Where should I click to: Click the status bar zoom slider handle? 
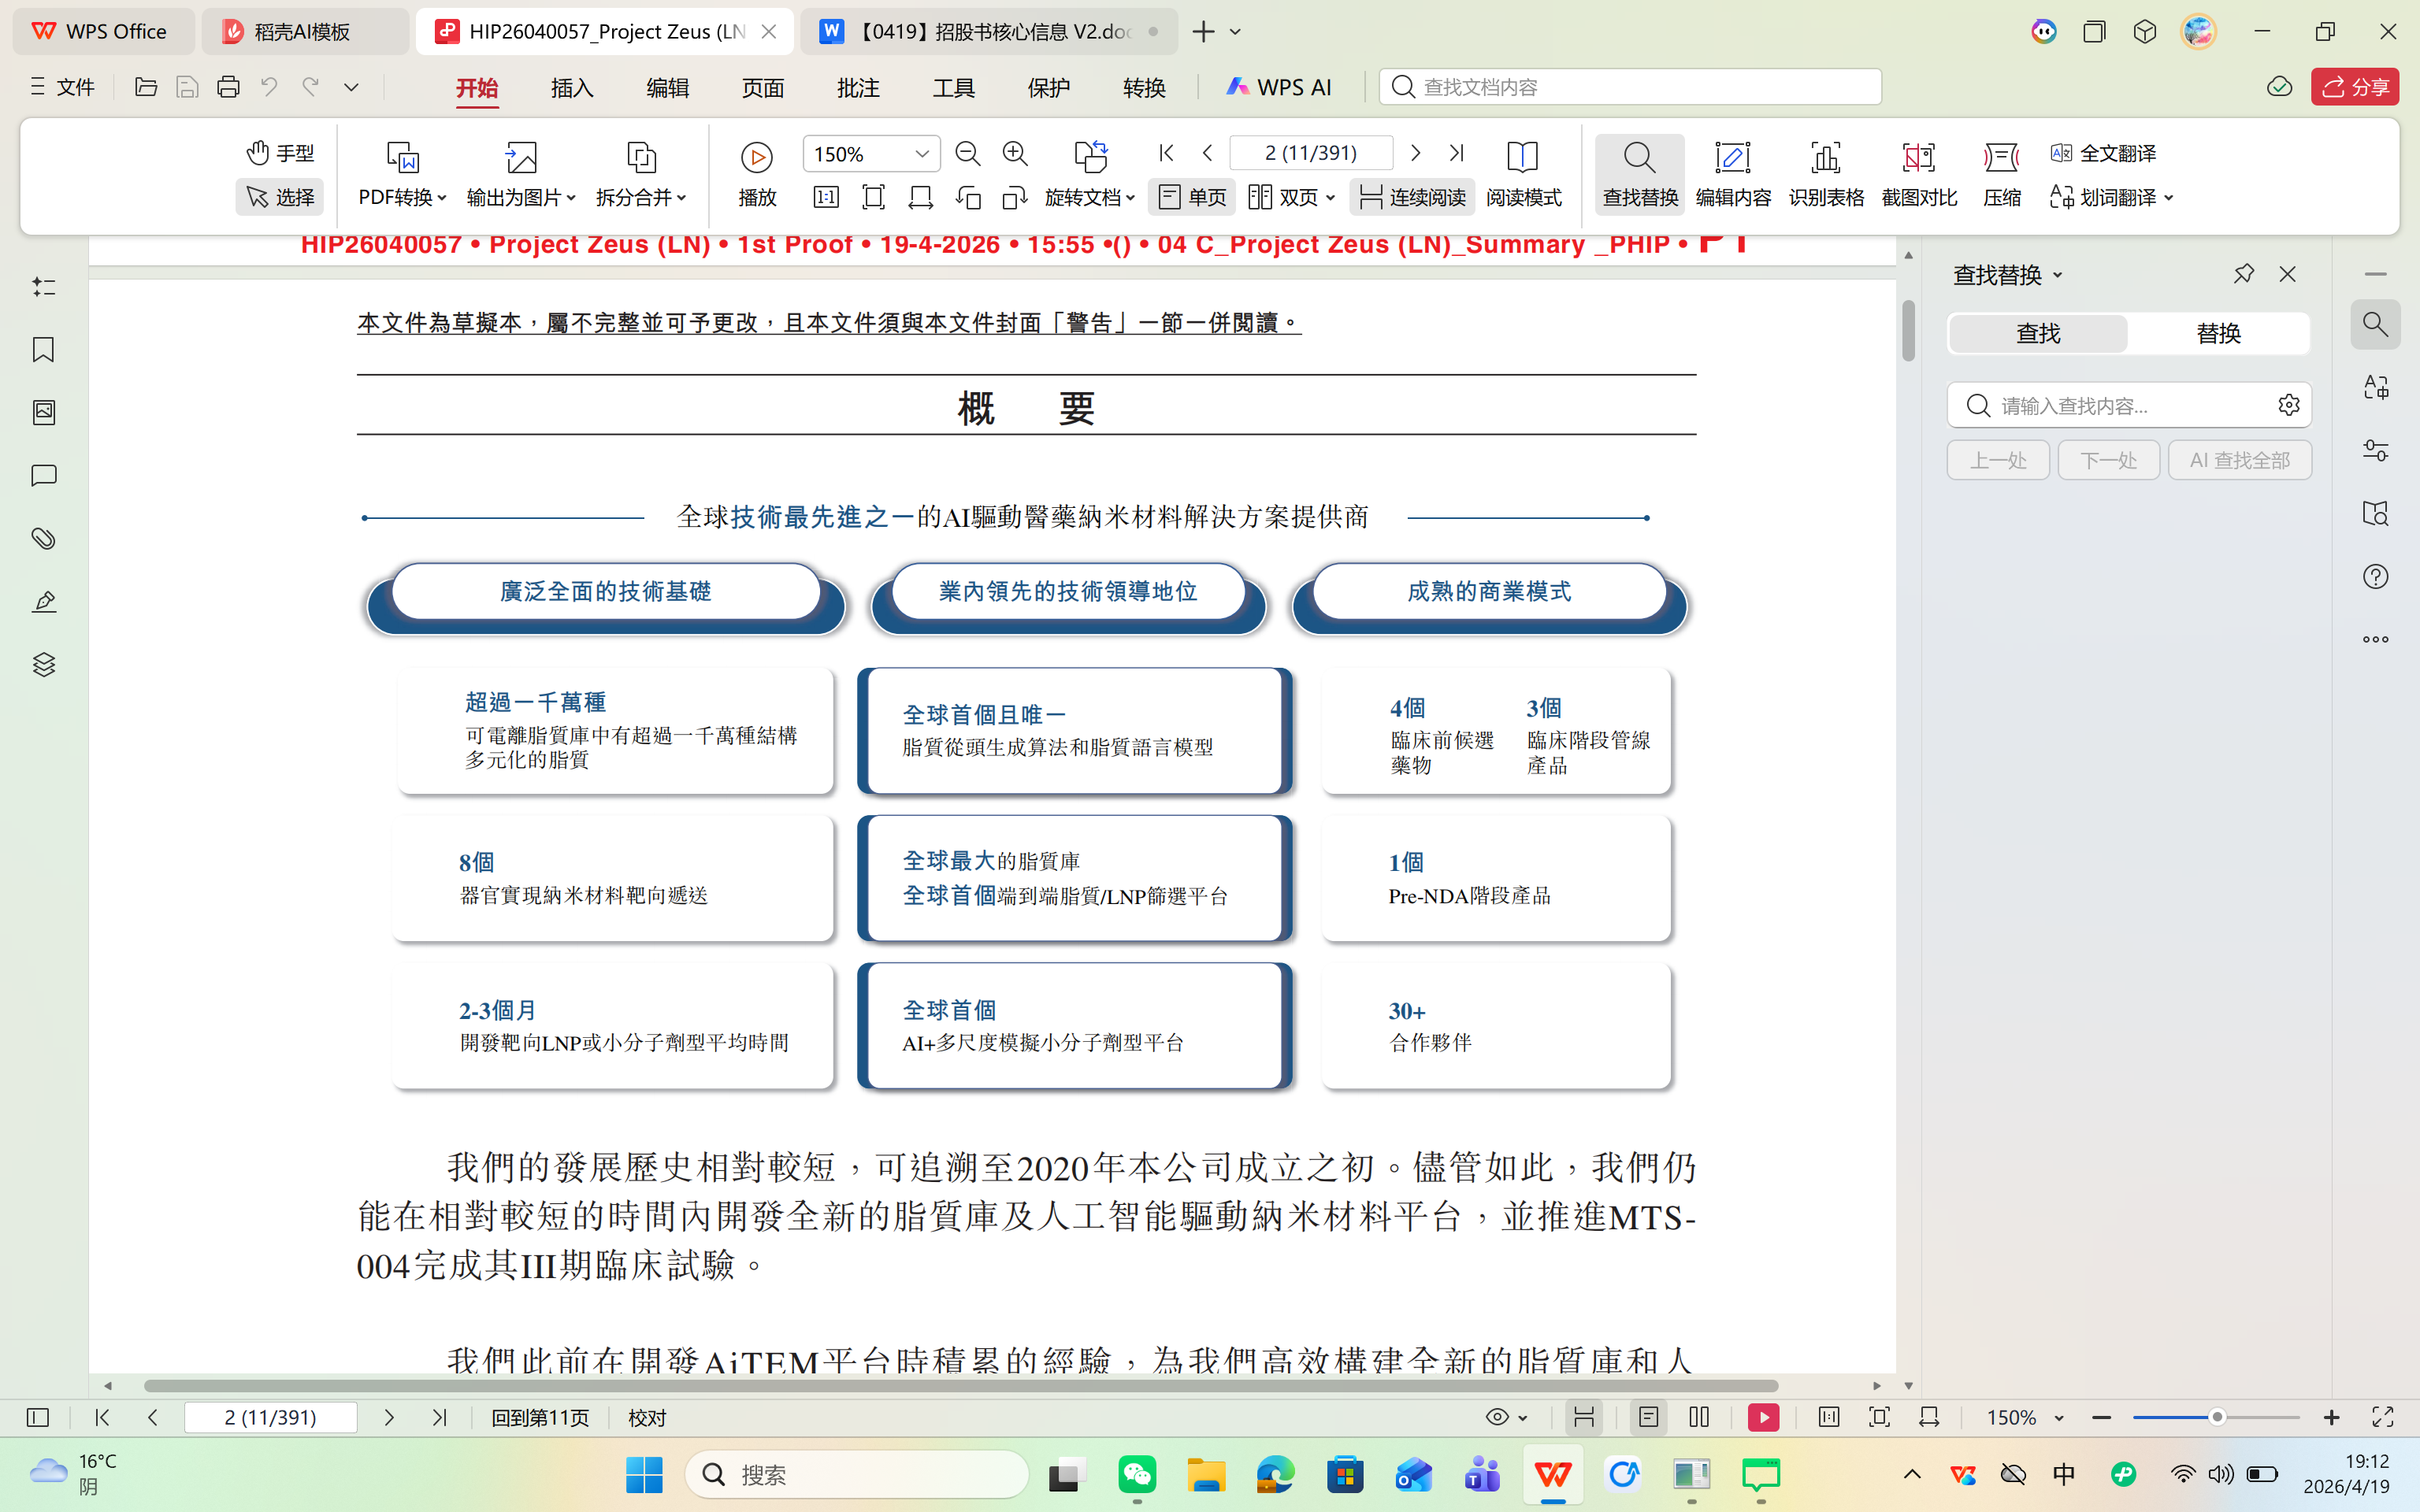pyautogui.click(x=2217, y=1417)
